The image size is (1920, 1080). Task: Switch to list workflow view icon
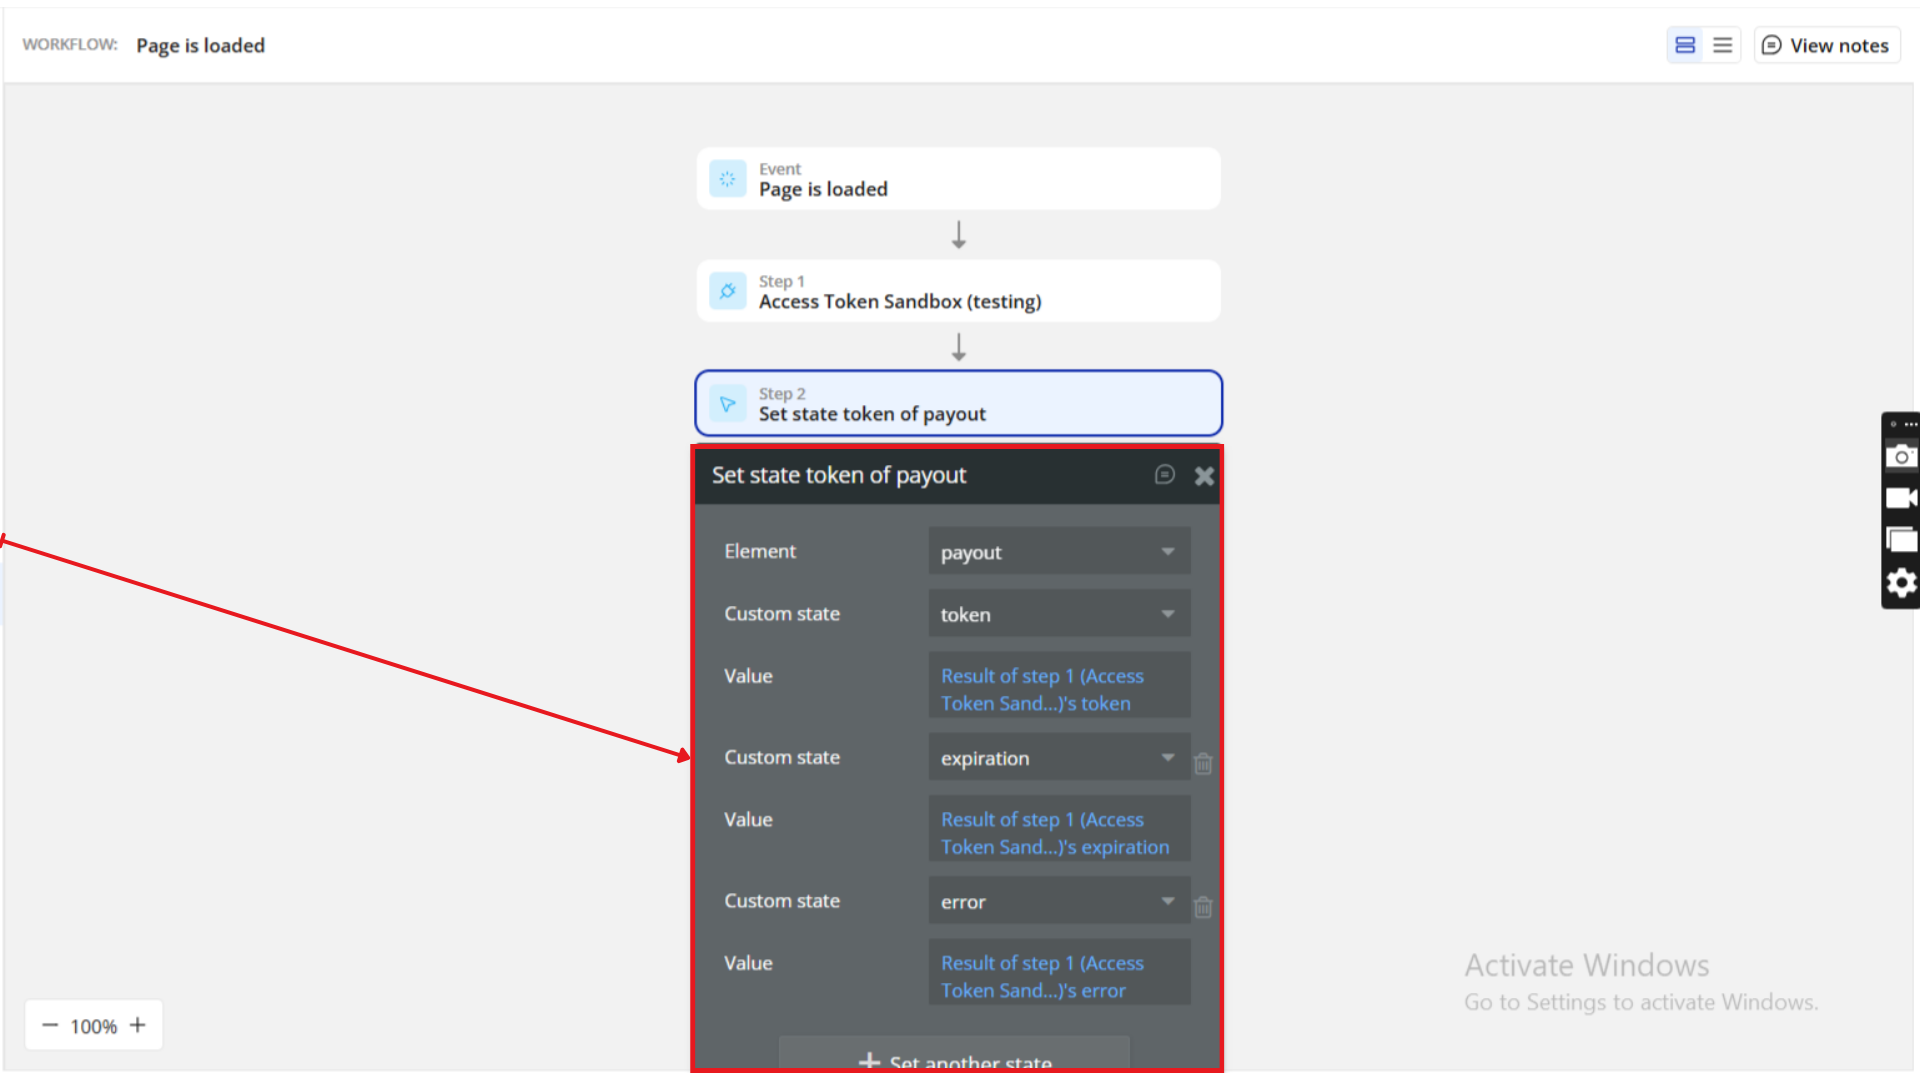point(1722,45)
